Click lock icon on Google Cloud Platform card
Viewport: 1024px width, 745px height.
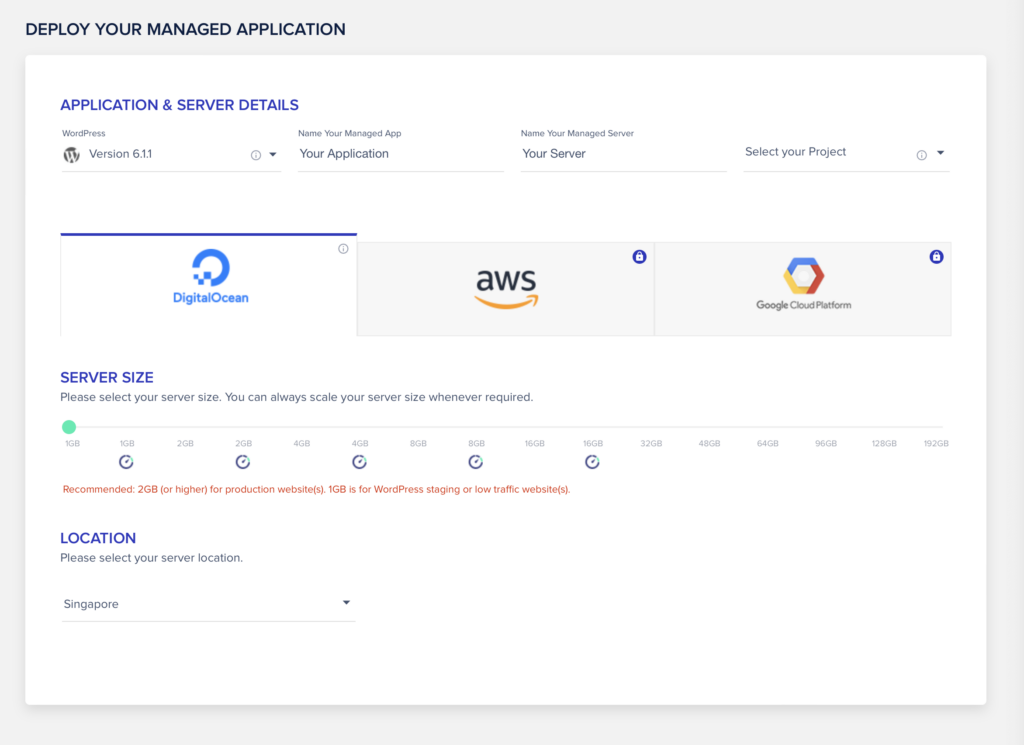[x=936, y=257]
